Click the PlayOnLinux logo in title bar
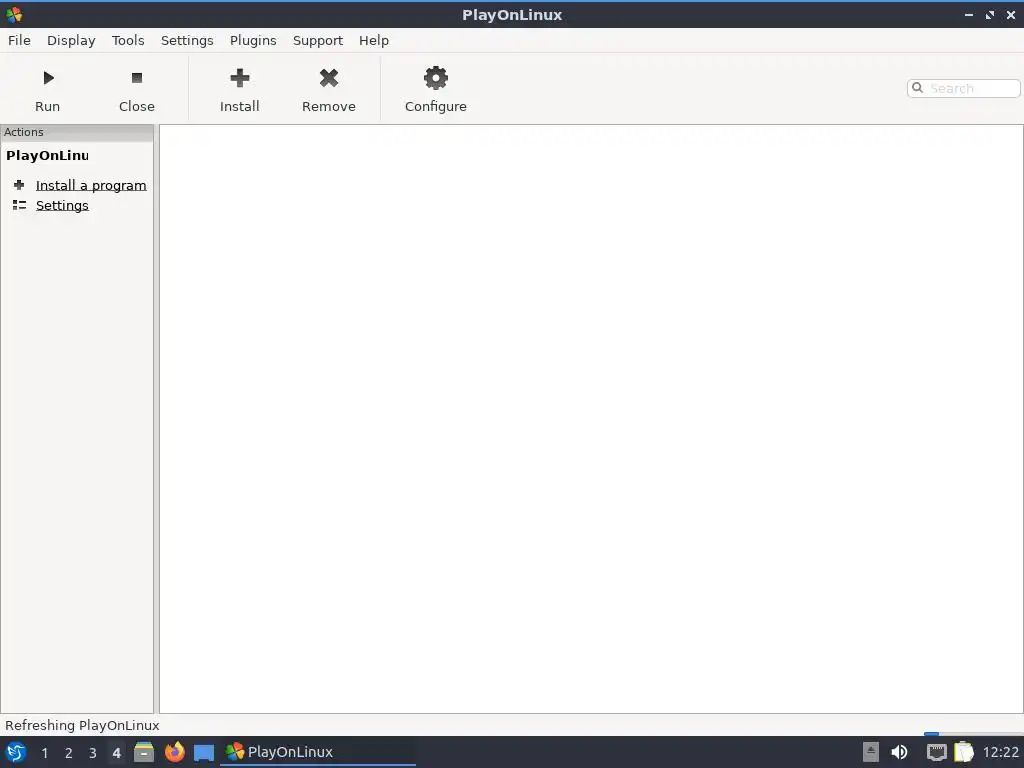 (x=14, y=14)
